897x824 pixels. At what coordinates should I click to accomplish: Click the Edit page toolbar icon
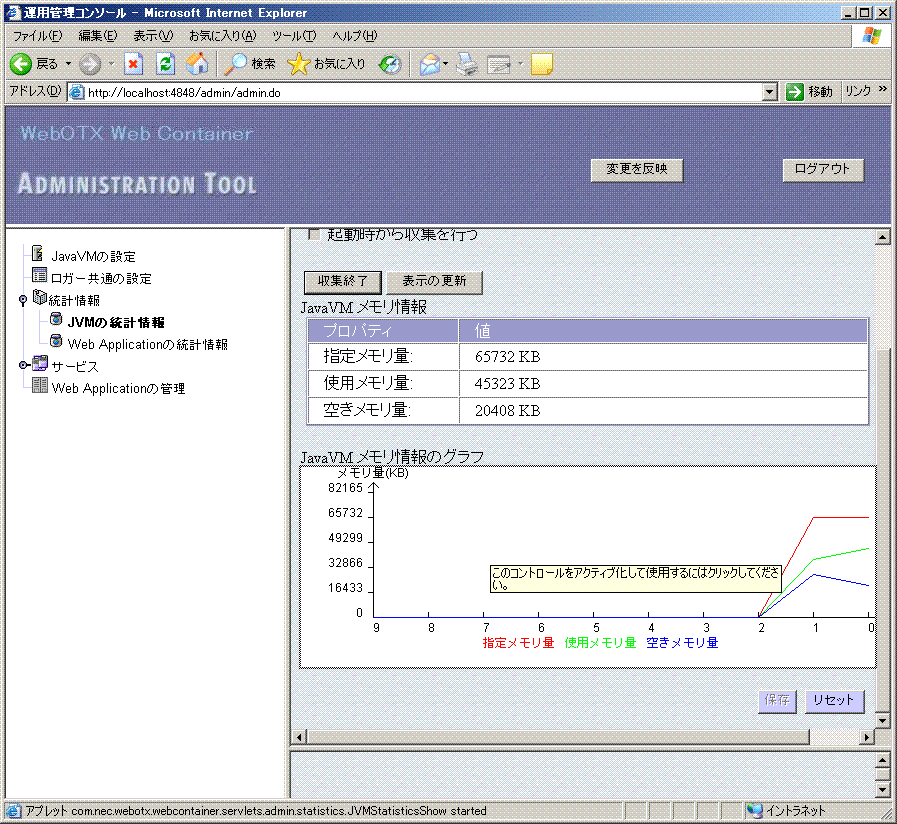pos(499,64)
